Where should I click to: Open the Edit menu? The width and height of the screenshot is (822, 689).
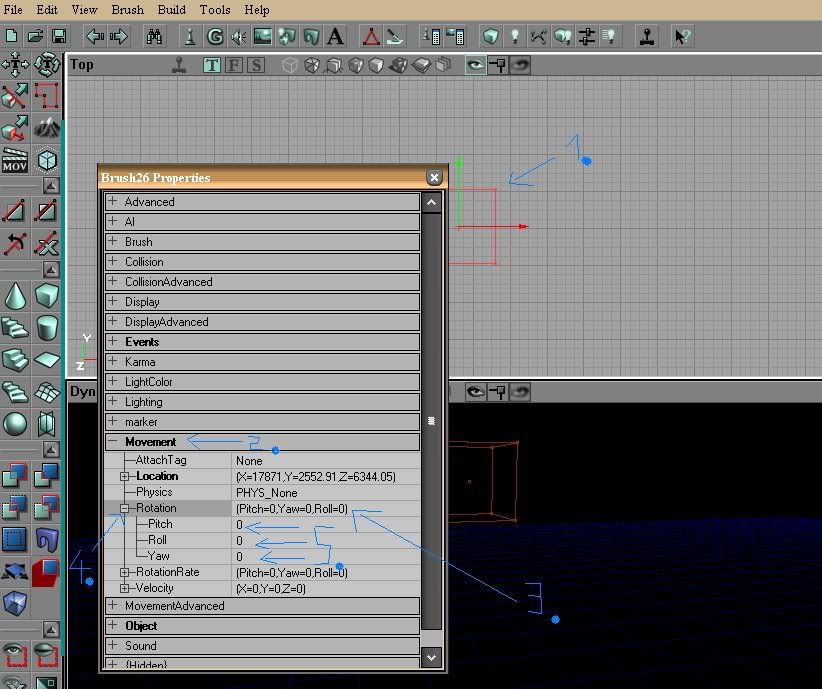tap(47, 10)
